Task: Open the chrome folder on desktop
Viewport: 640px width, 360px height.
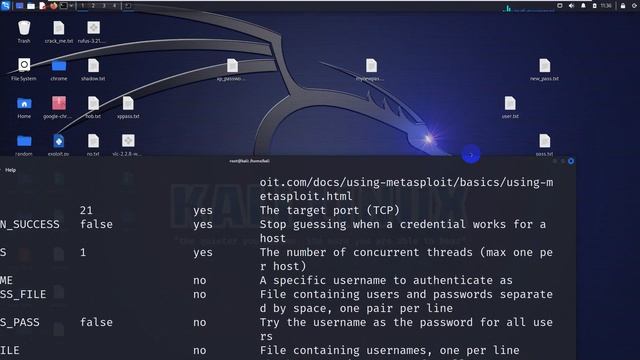Action: pos(59,69)
